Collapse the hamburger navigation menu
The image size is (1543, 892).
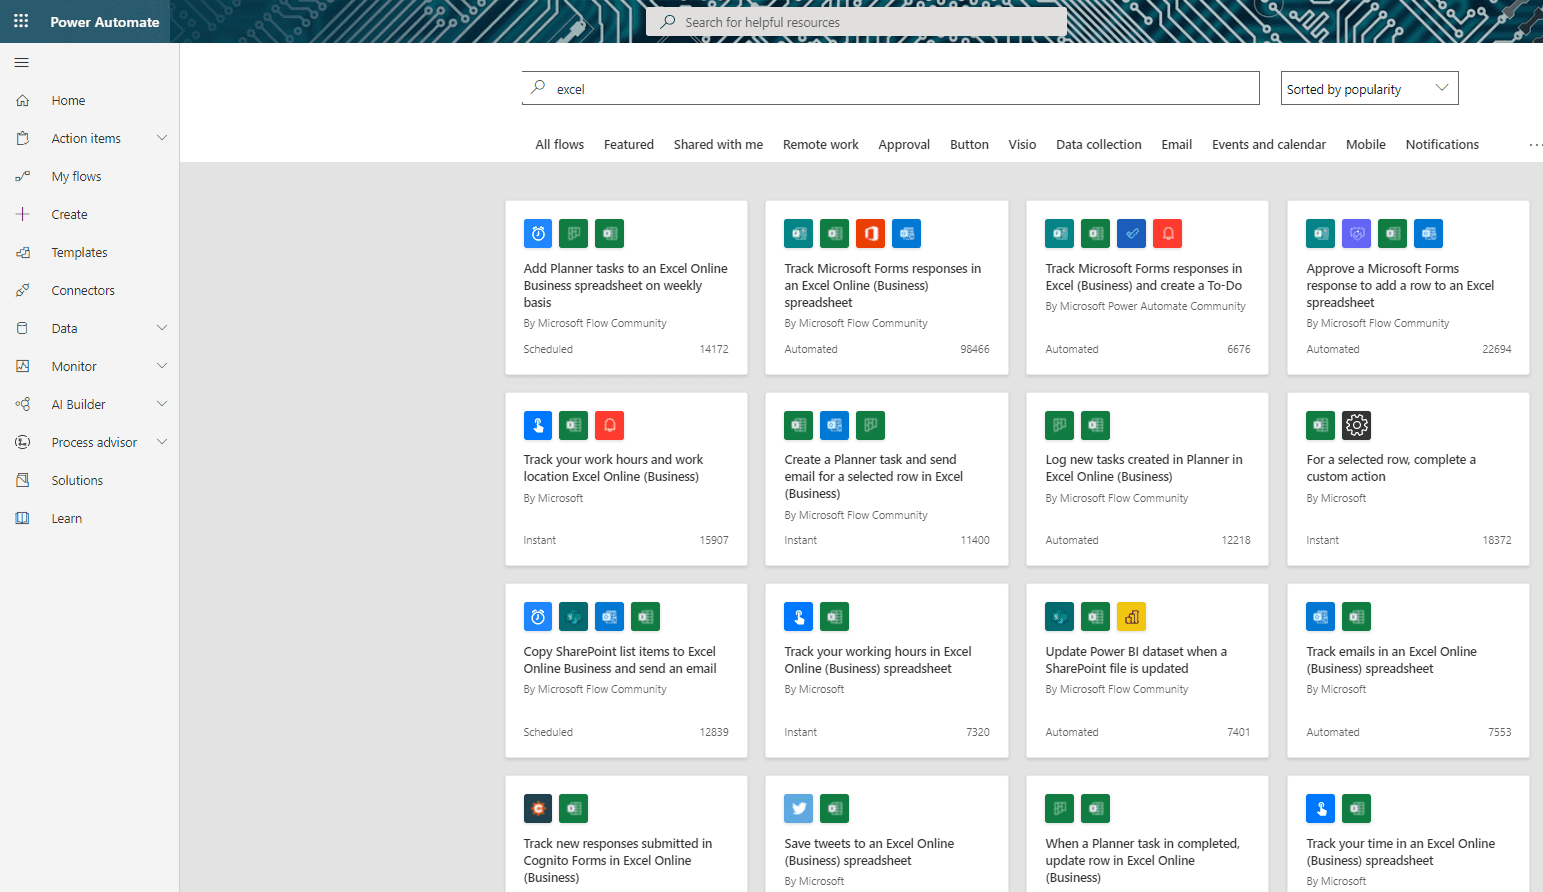pyautogui.click(x=22, y=63)
